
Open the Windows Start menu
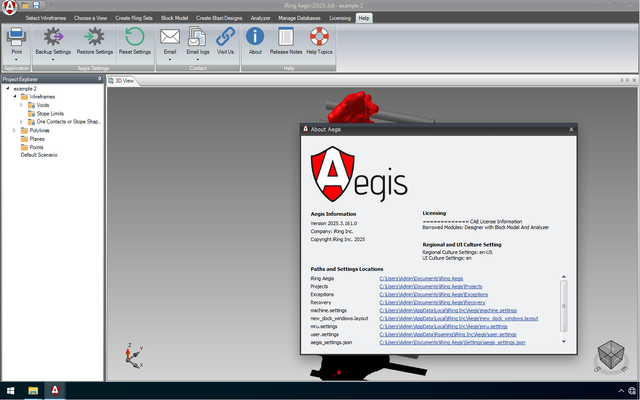pyautogui.click(x=11, y=391)
